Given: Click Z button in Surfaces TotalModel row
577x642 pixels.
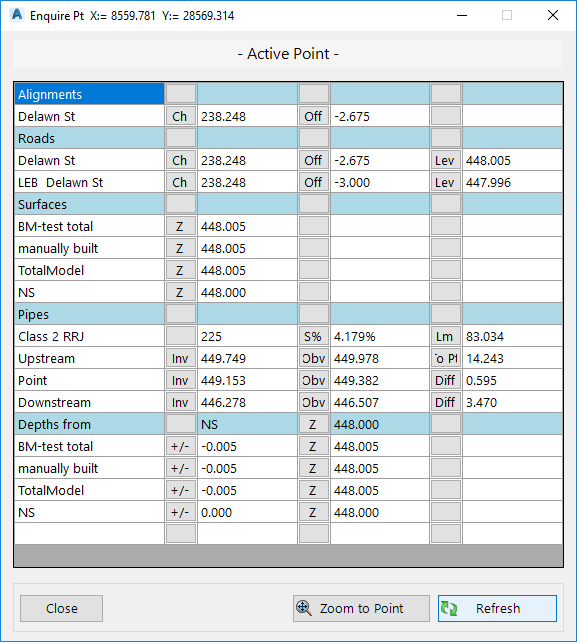Looking at the screenshot, I should [x=181, y=270].
